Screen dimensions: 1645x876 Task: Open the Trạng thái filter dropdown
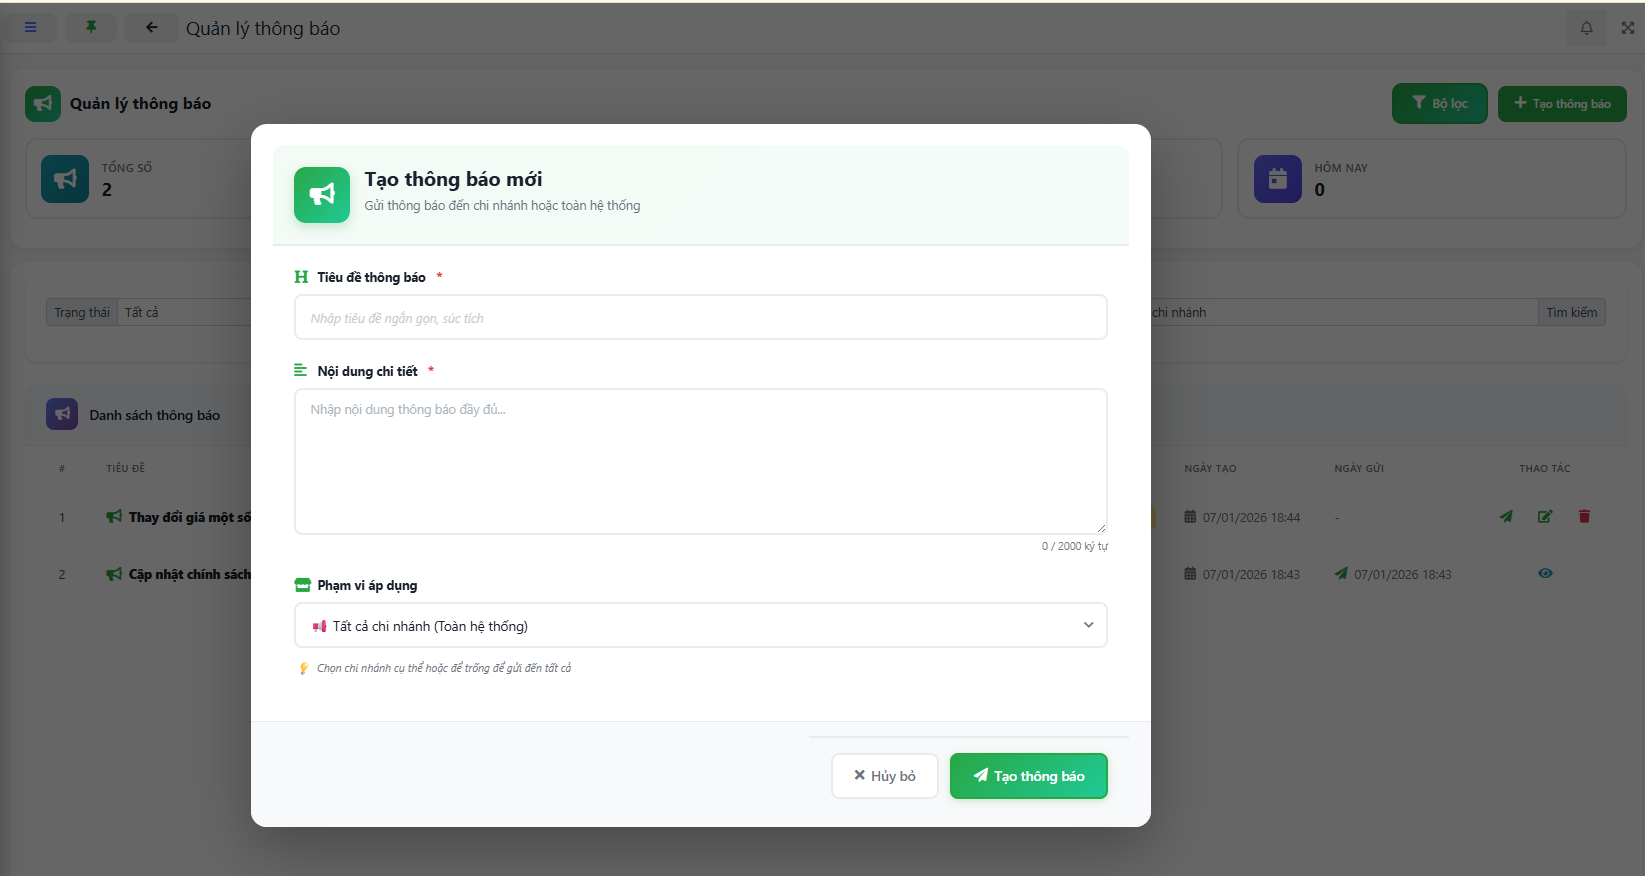pos(185,312)
